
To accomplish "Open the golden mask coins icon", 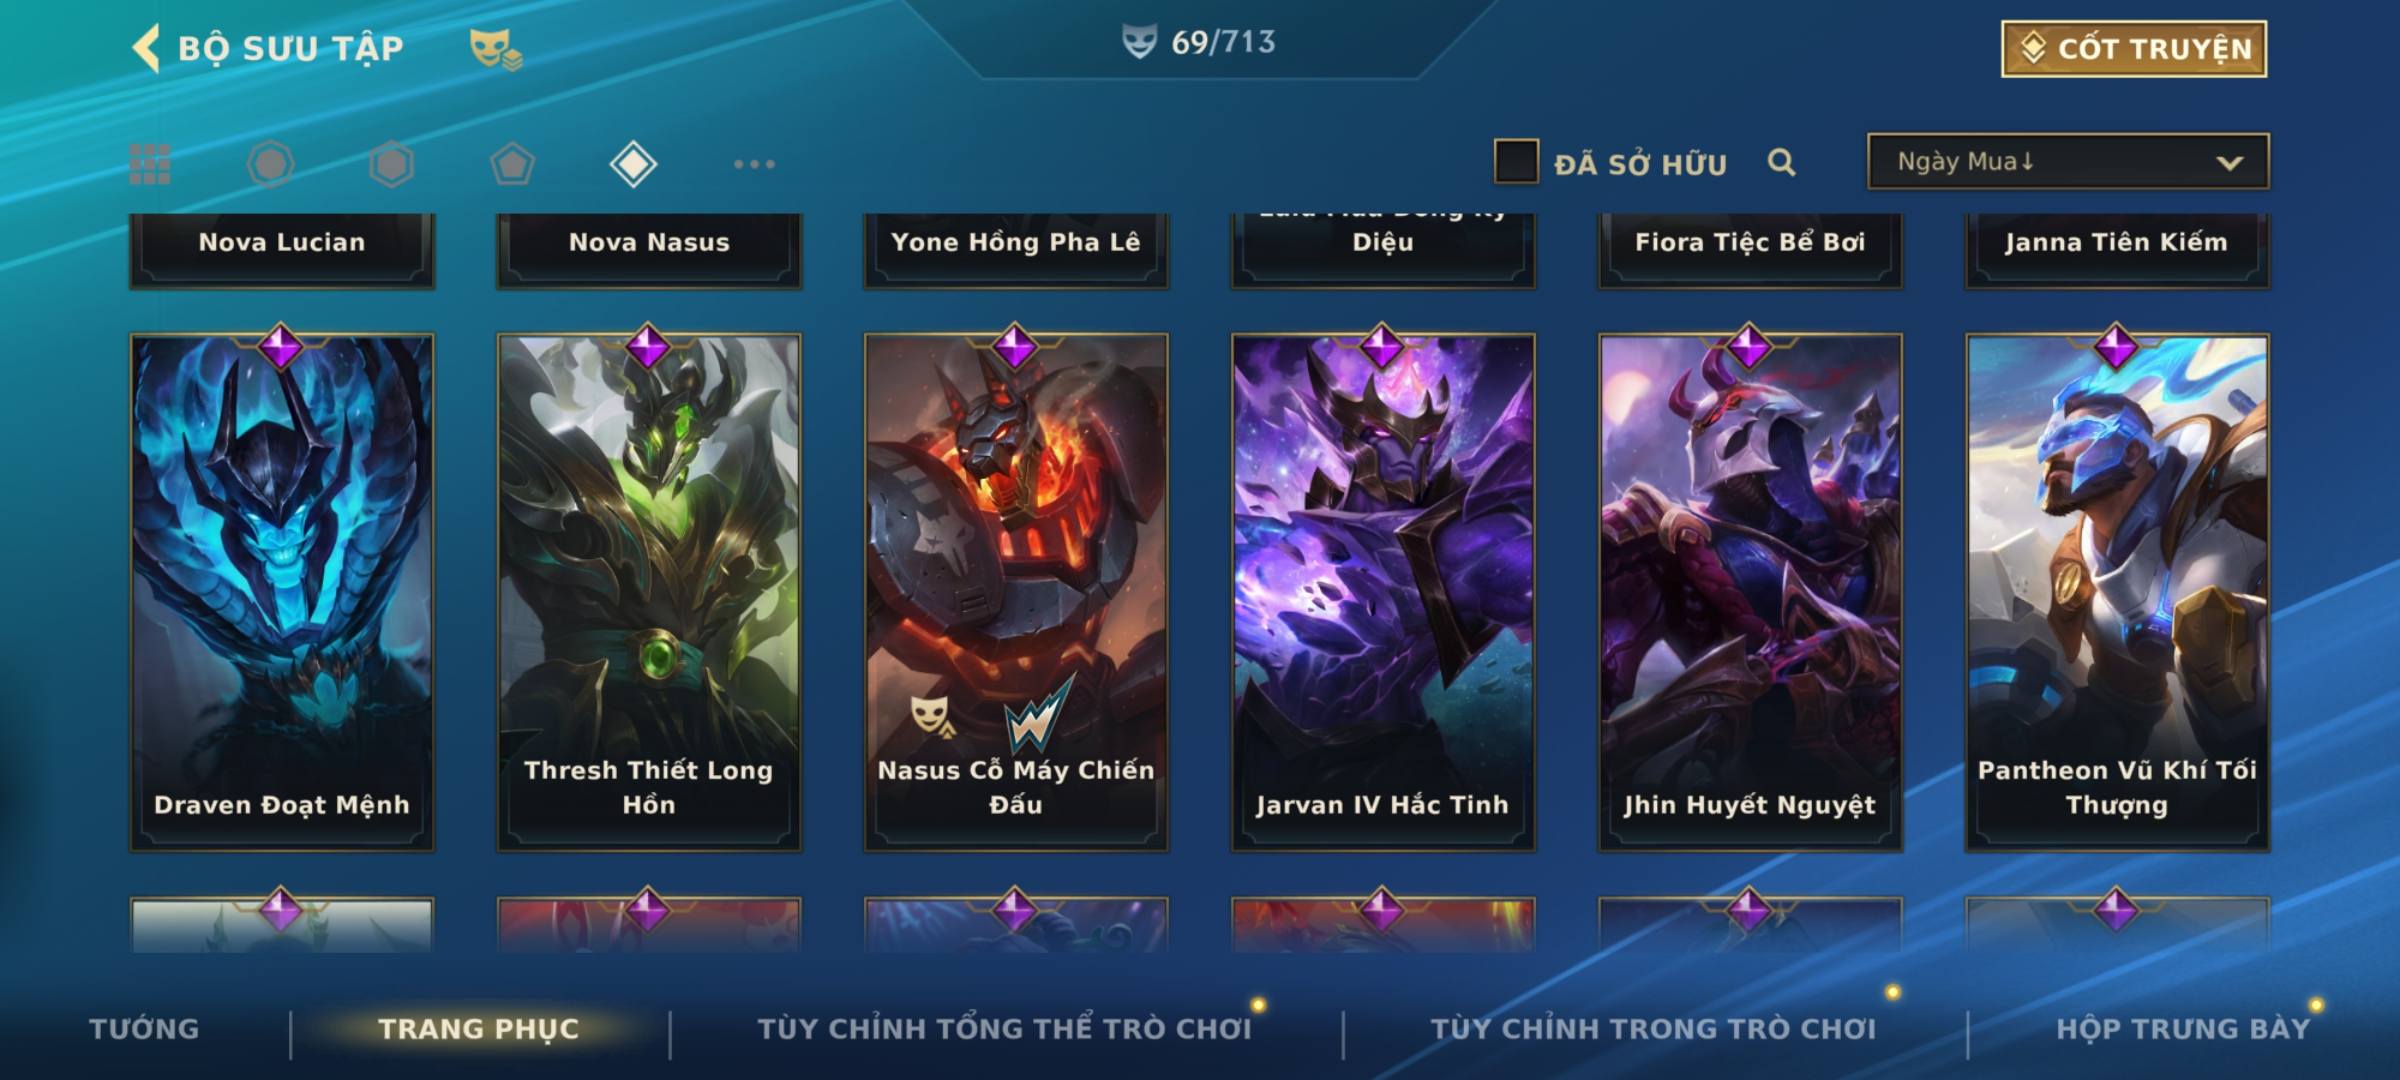I will (x=496, y=49).
